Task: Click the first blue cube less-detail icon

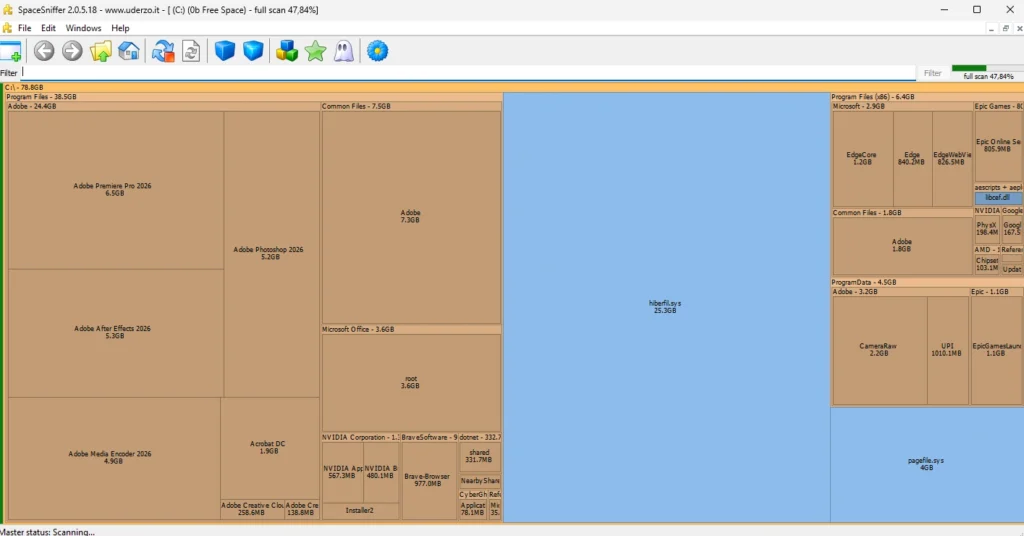Action: [x=225, y=51]
